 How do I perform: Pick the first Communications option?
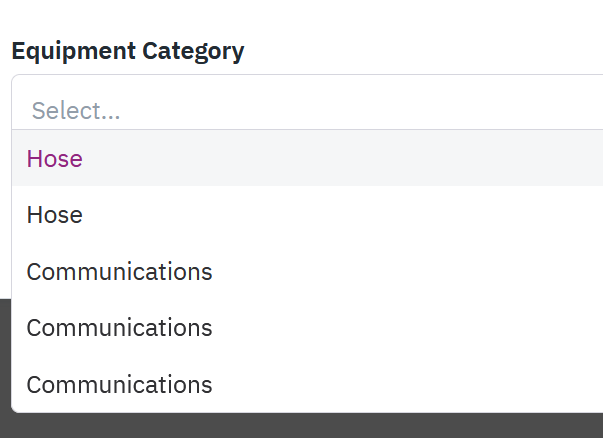pos(119,272)
